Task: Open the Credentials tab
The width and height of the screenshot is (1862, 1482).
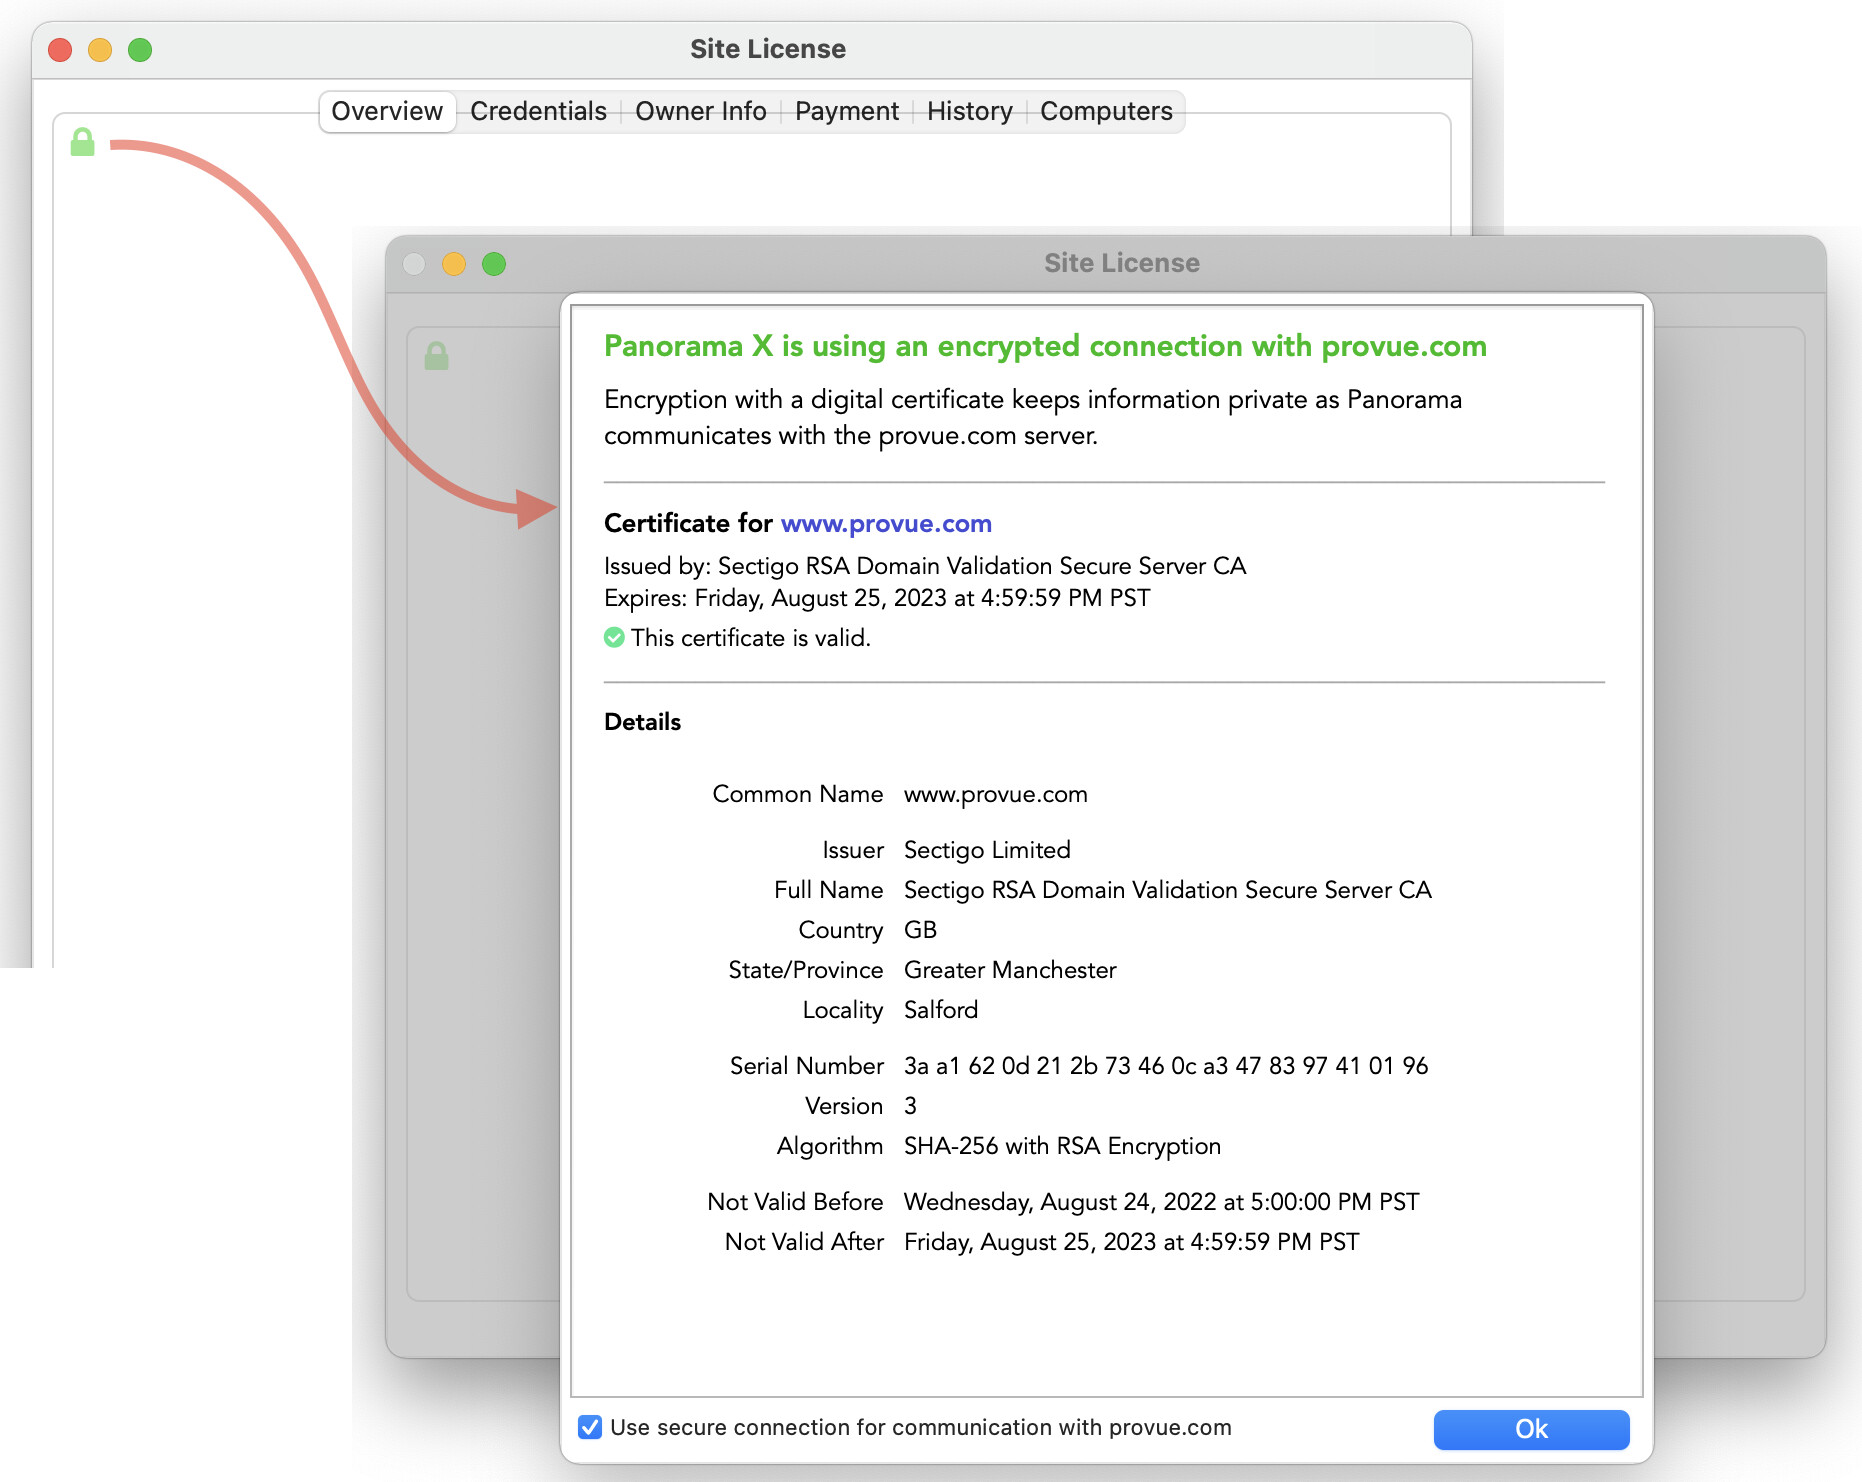Action: (538, 111)
